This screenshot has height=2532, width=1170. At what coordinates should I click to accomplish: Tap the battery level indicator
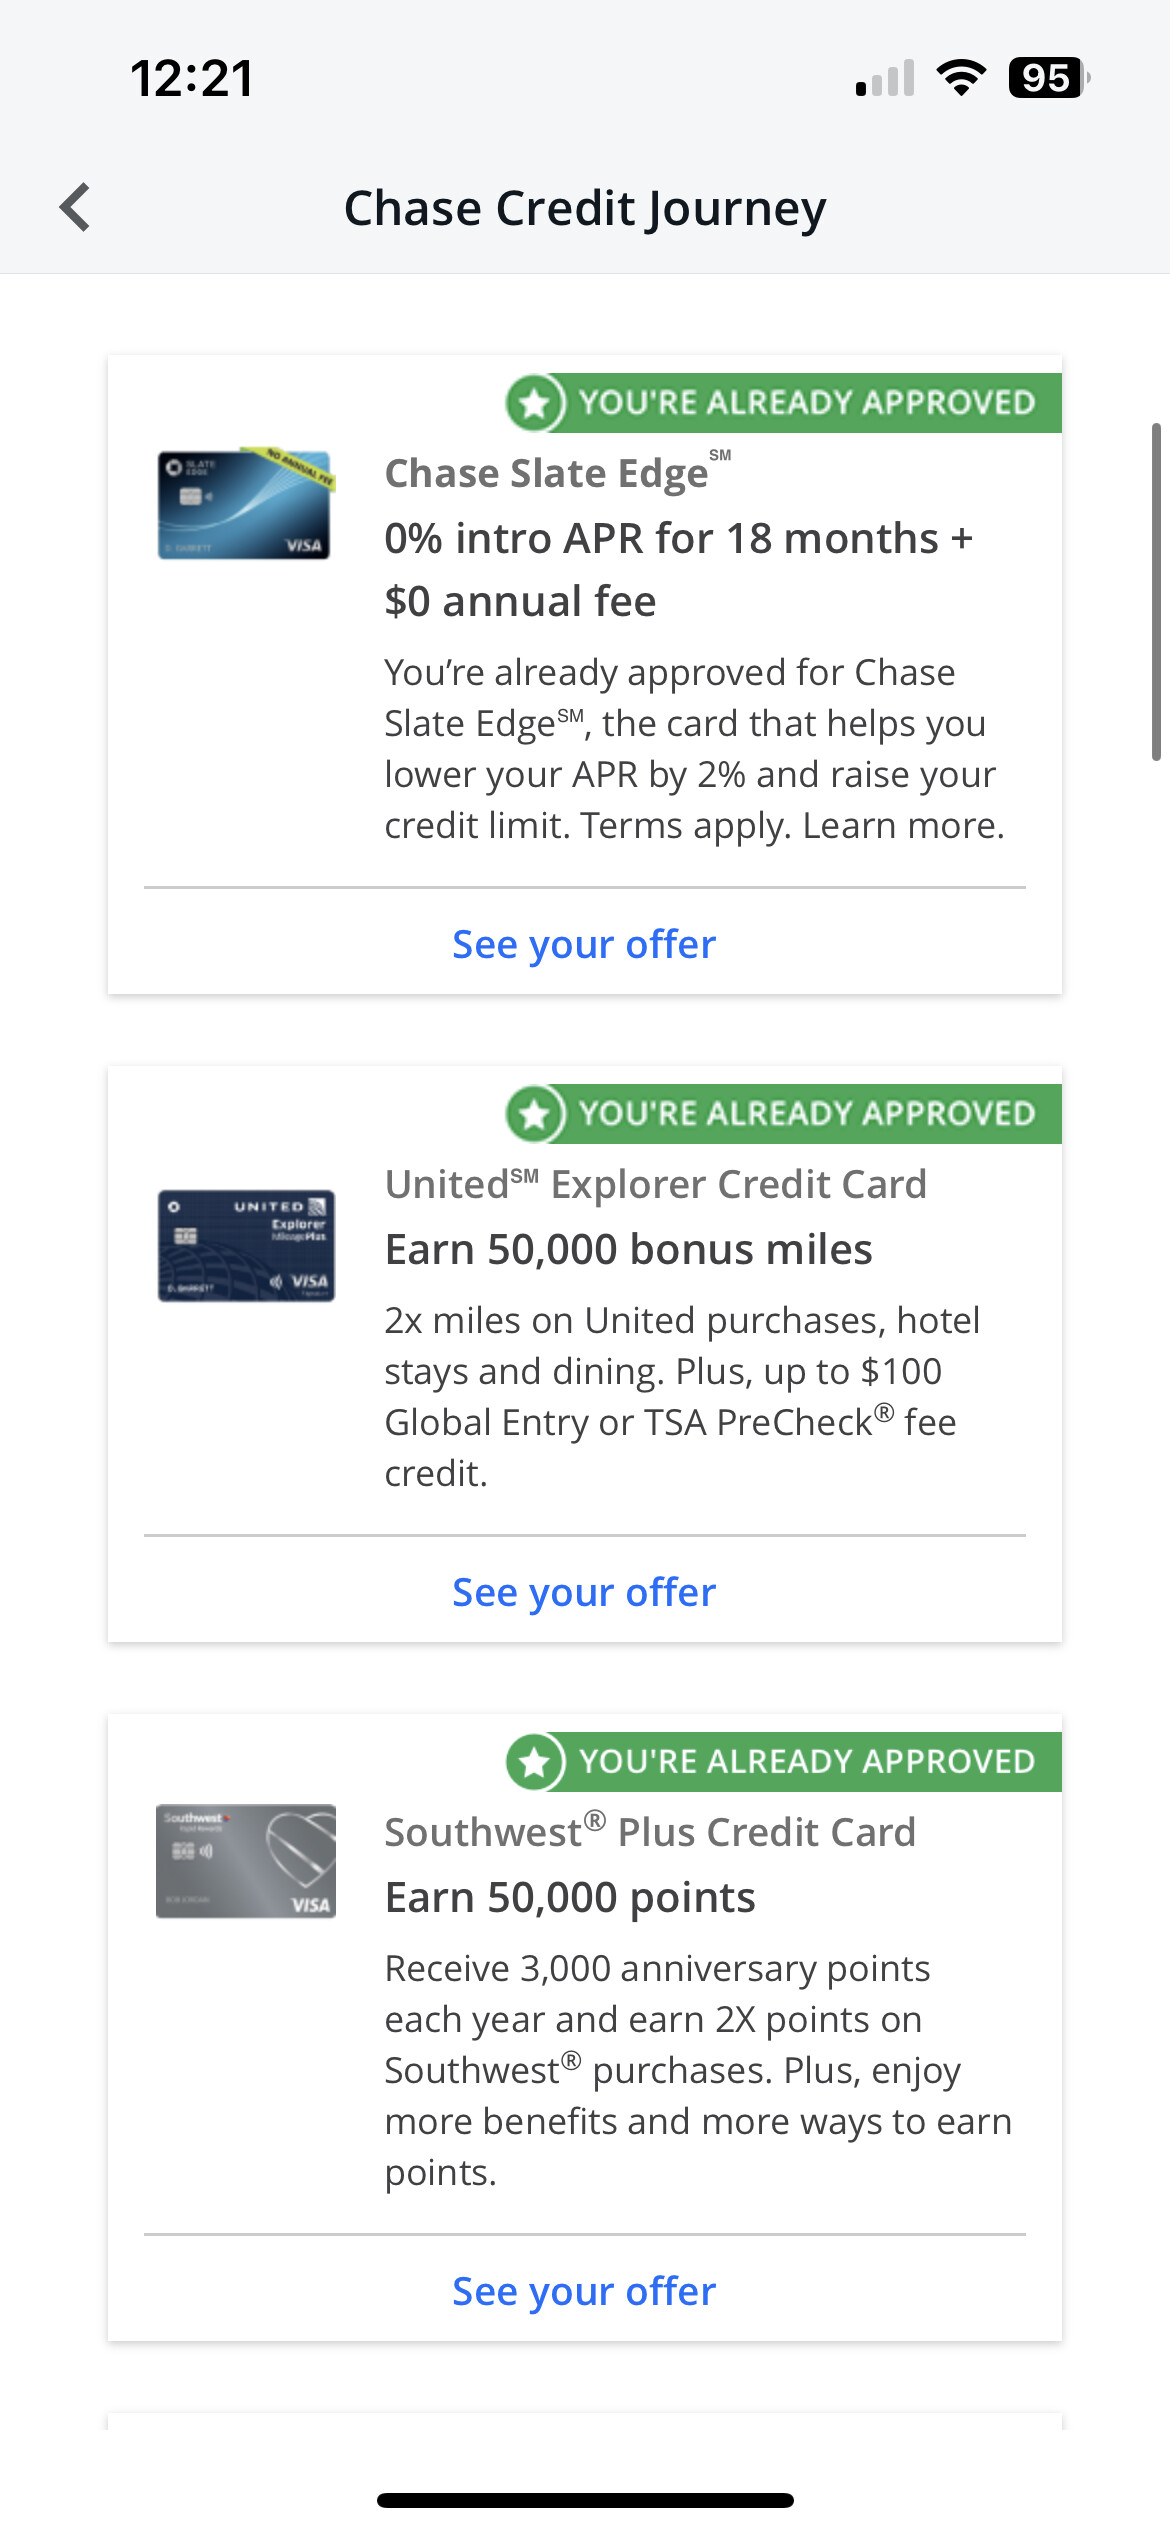[1047, 78]
